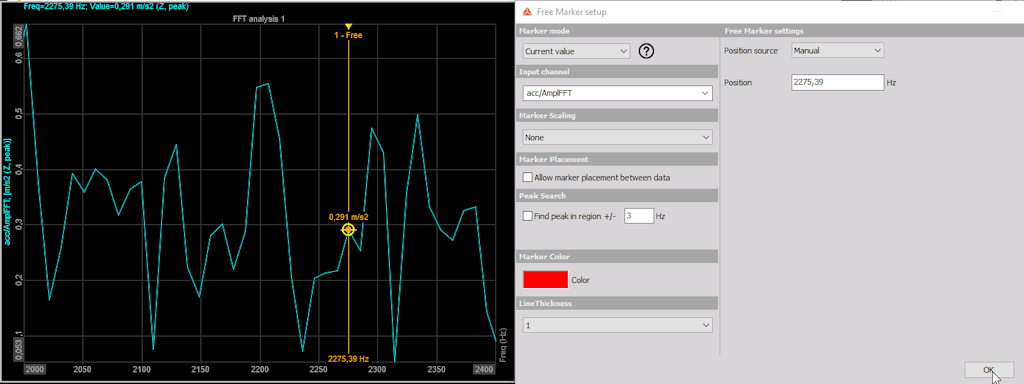The image size is (1024, 384).
Task: Click the Free Marker setup window title
Action: [571, 12]
